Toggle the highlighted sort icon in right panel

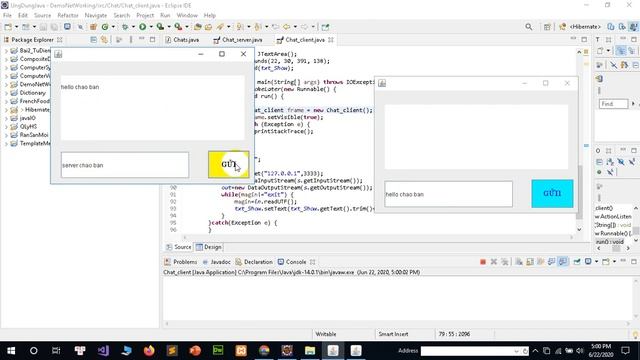(x=620, y=51)
